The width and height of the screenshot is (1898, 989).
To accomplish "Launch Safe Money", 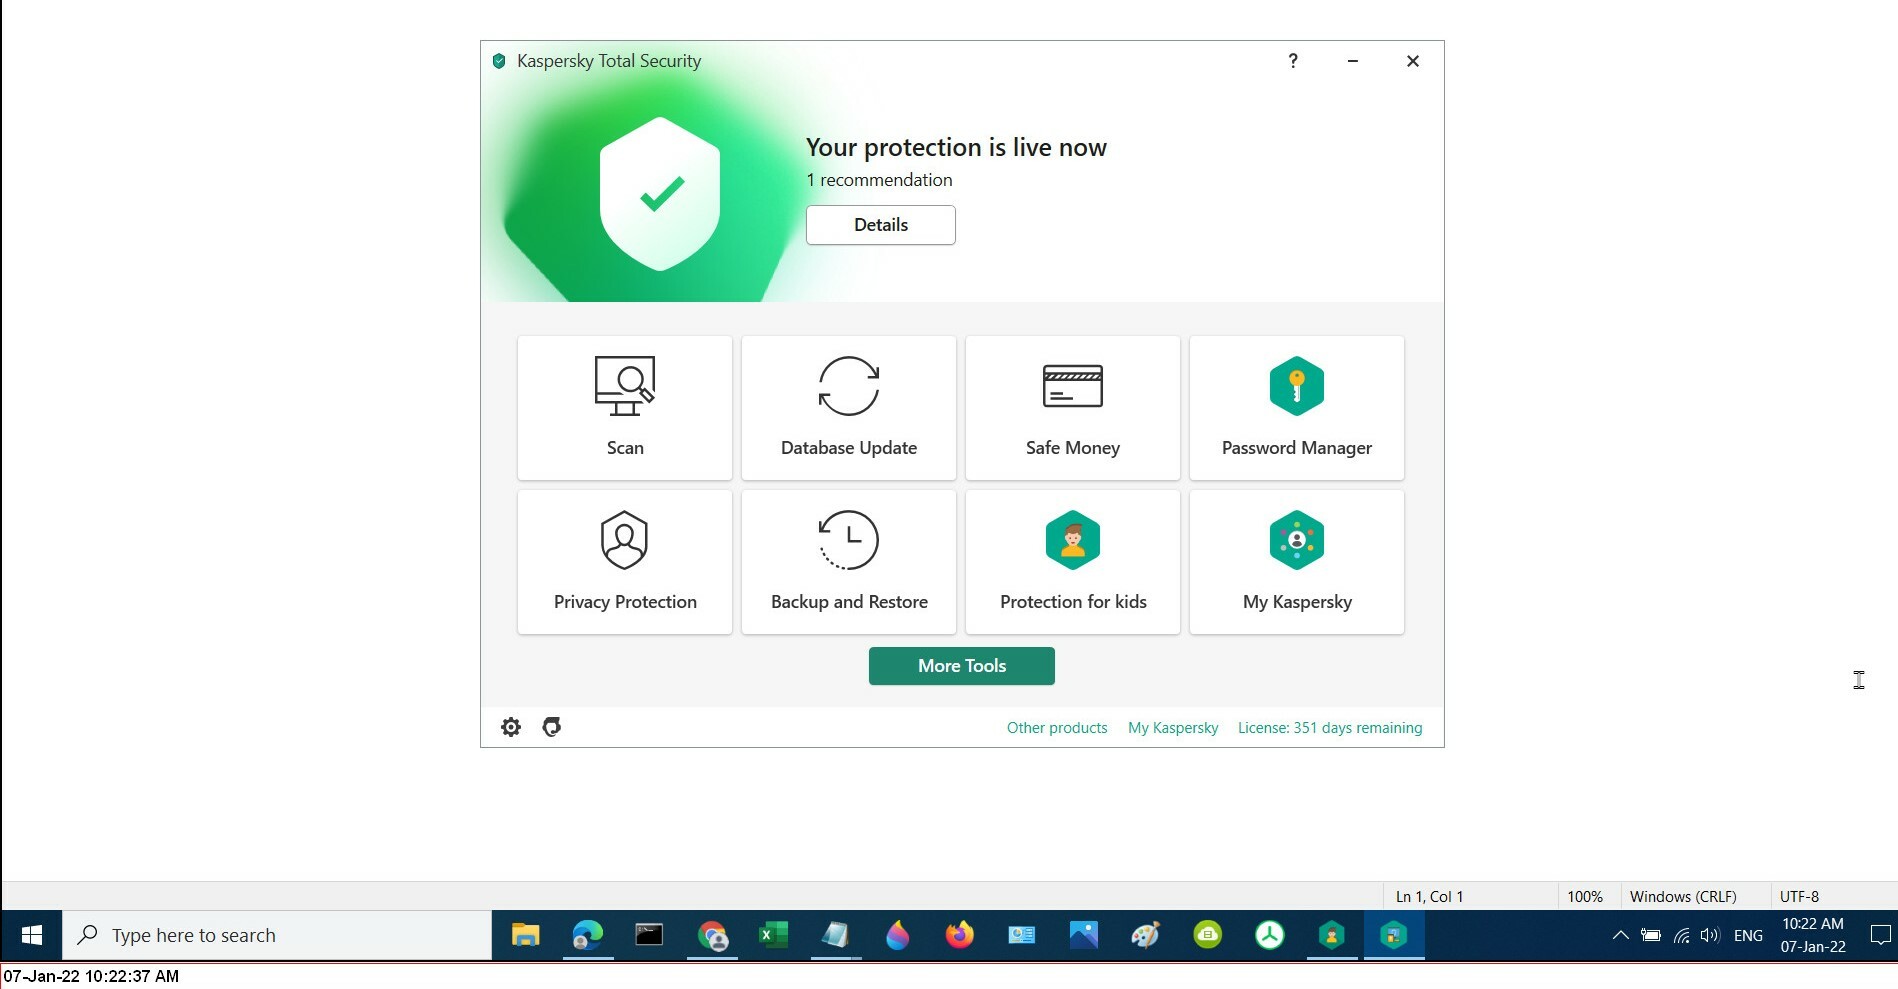I will point(1073,408).
